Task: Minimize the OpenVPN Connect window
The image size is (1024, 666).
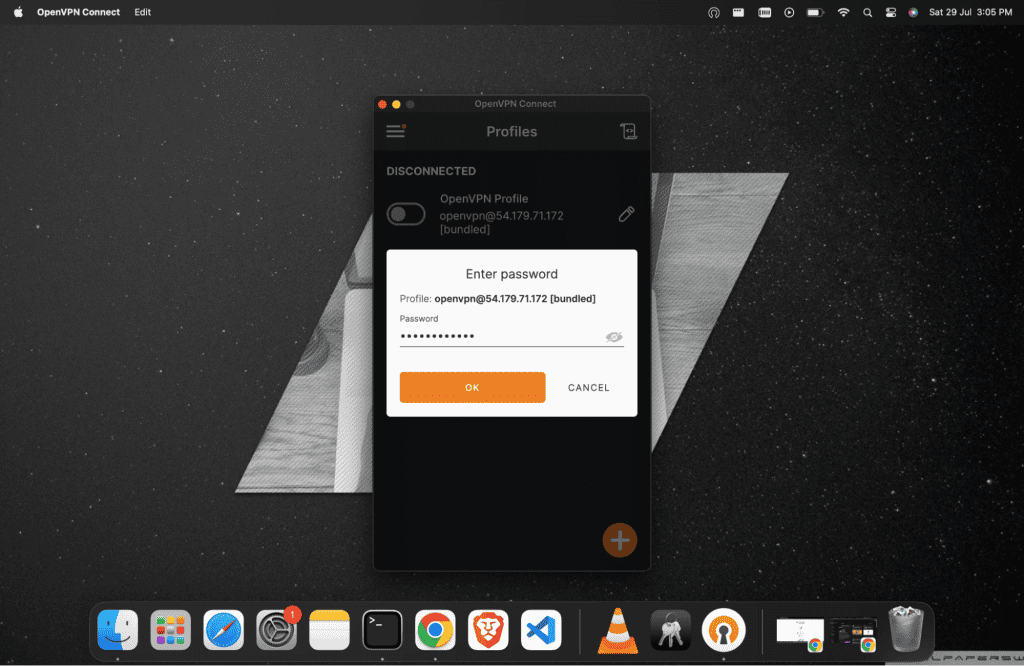Action: (x=396, y=104)
